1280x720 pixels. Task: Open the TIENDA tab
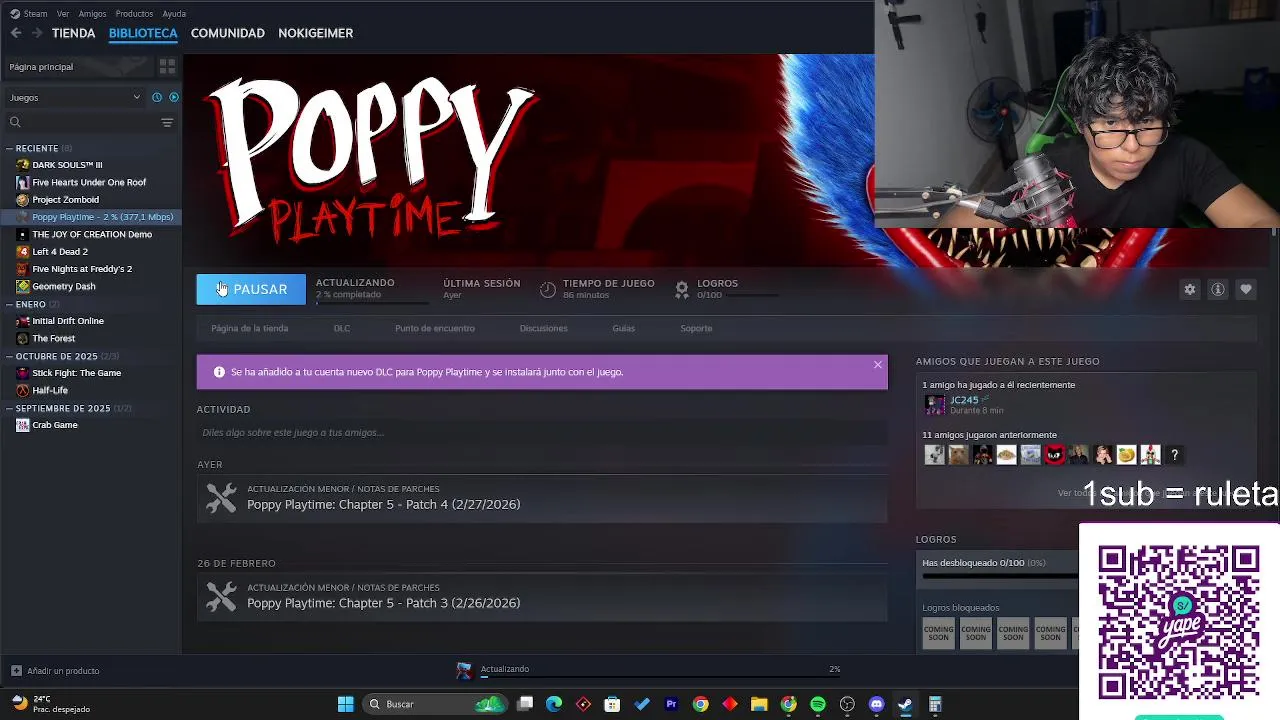73,33
